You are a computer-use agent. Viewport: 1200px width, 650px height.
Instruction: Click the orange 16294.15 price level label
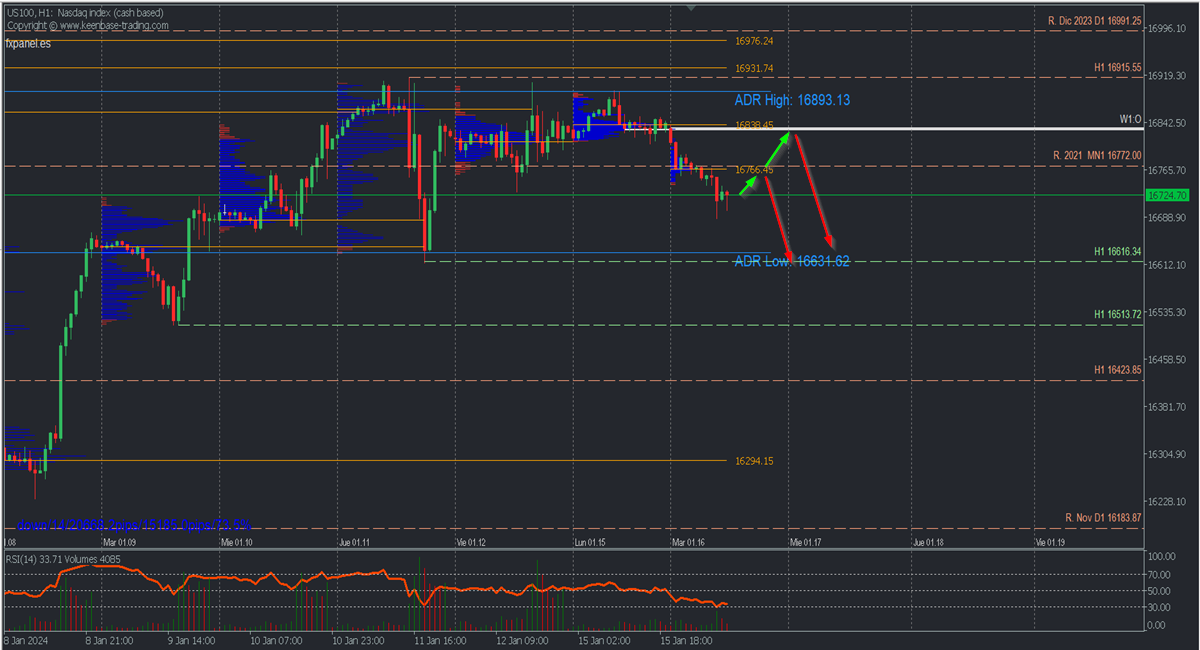pyautogui.click(x=753, y=461)
